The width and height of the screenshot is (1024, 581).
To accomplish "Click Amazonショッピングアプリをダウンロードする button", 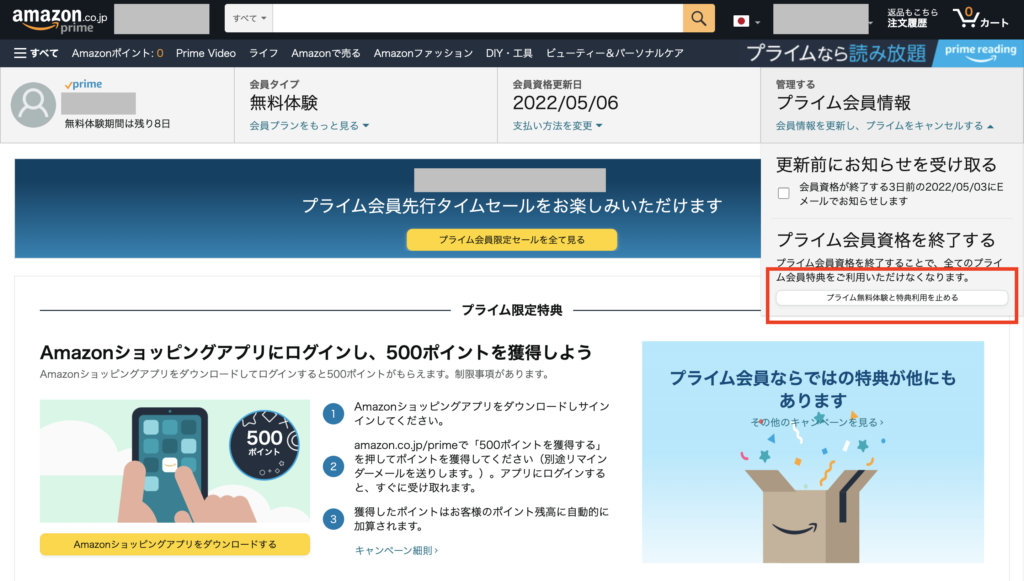I will coord(175,544).
